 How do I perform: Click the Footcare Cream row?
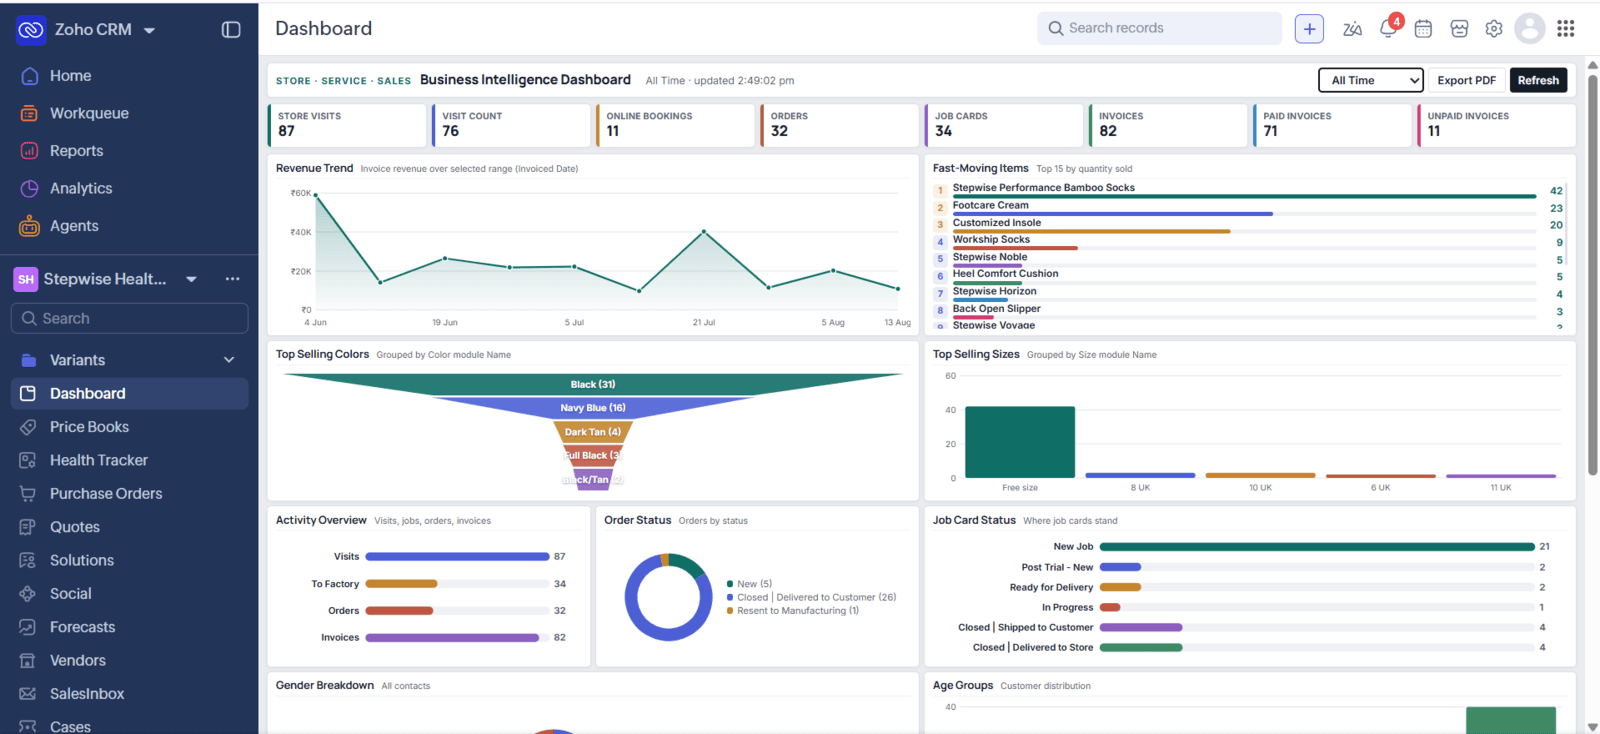pos(1248,208)
